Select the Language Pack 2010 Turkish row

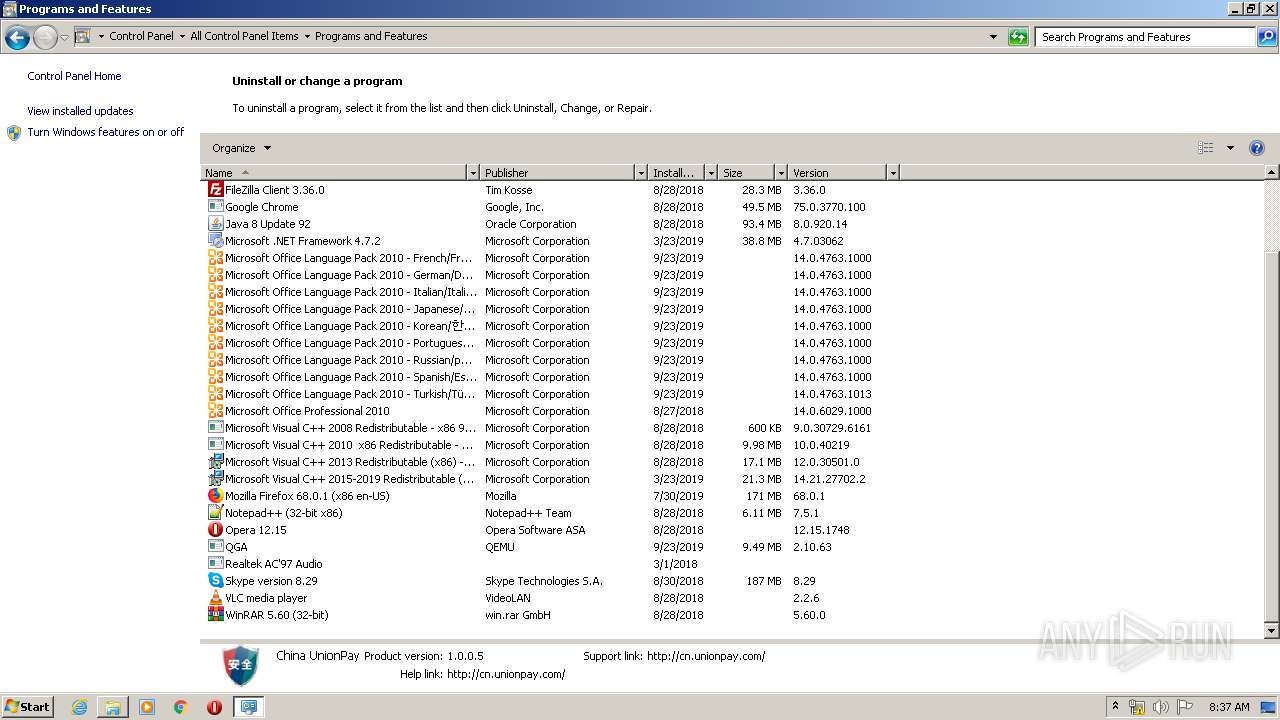pos(552,393)
